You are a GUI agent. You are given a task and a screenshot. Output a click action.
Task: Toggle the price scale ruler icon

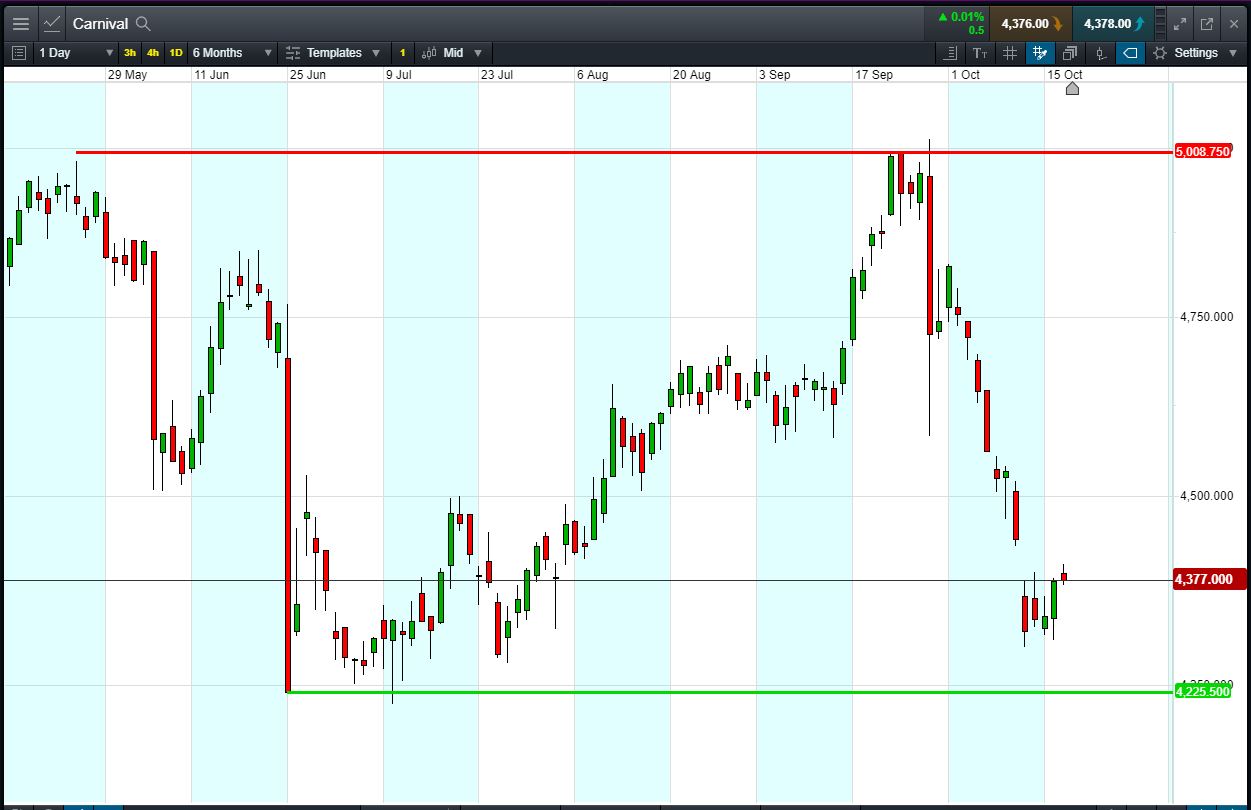pos(949,53)
